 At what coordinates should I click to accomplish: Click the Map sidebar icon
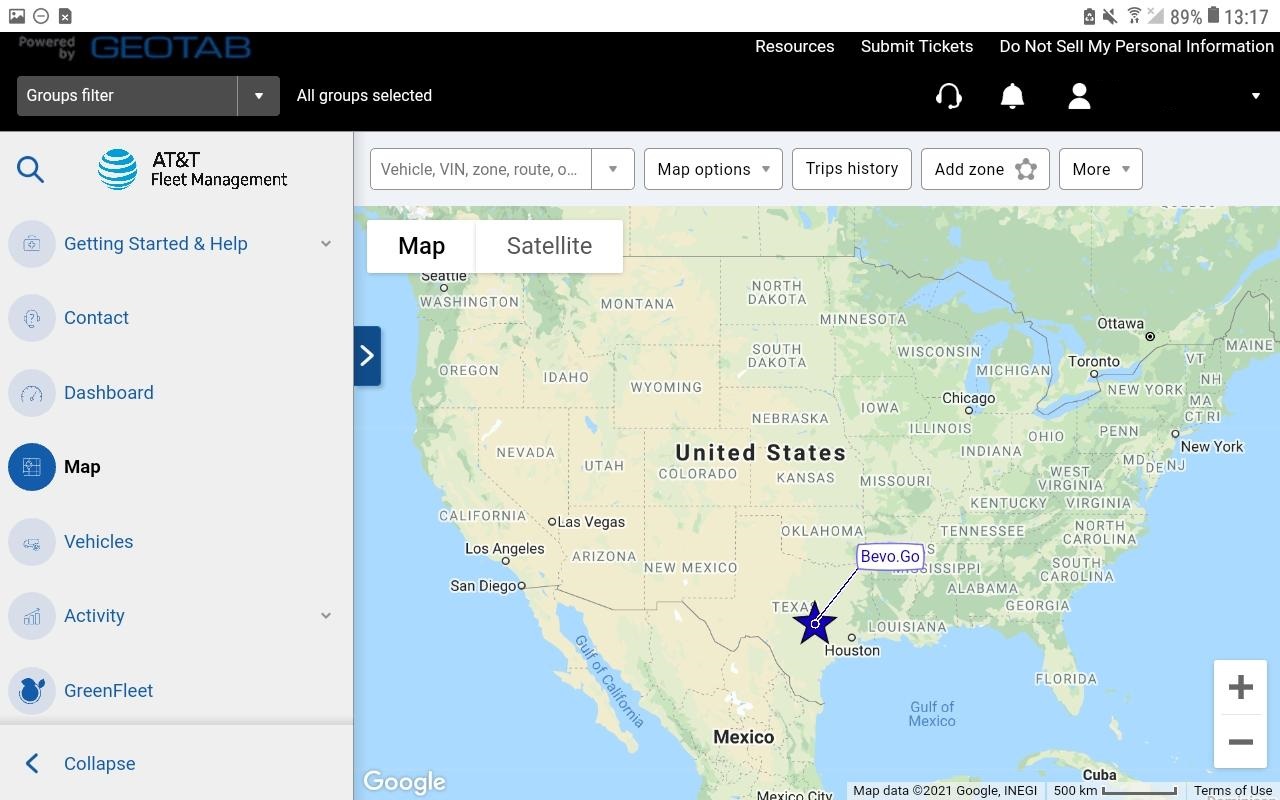32,467
